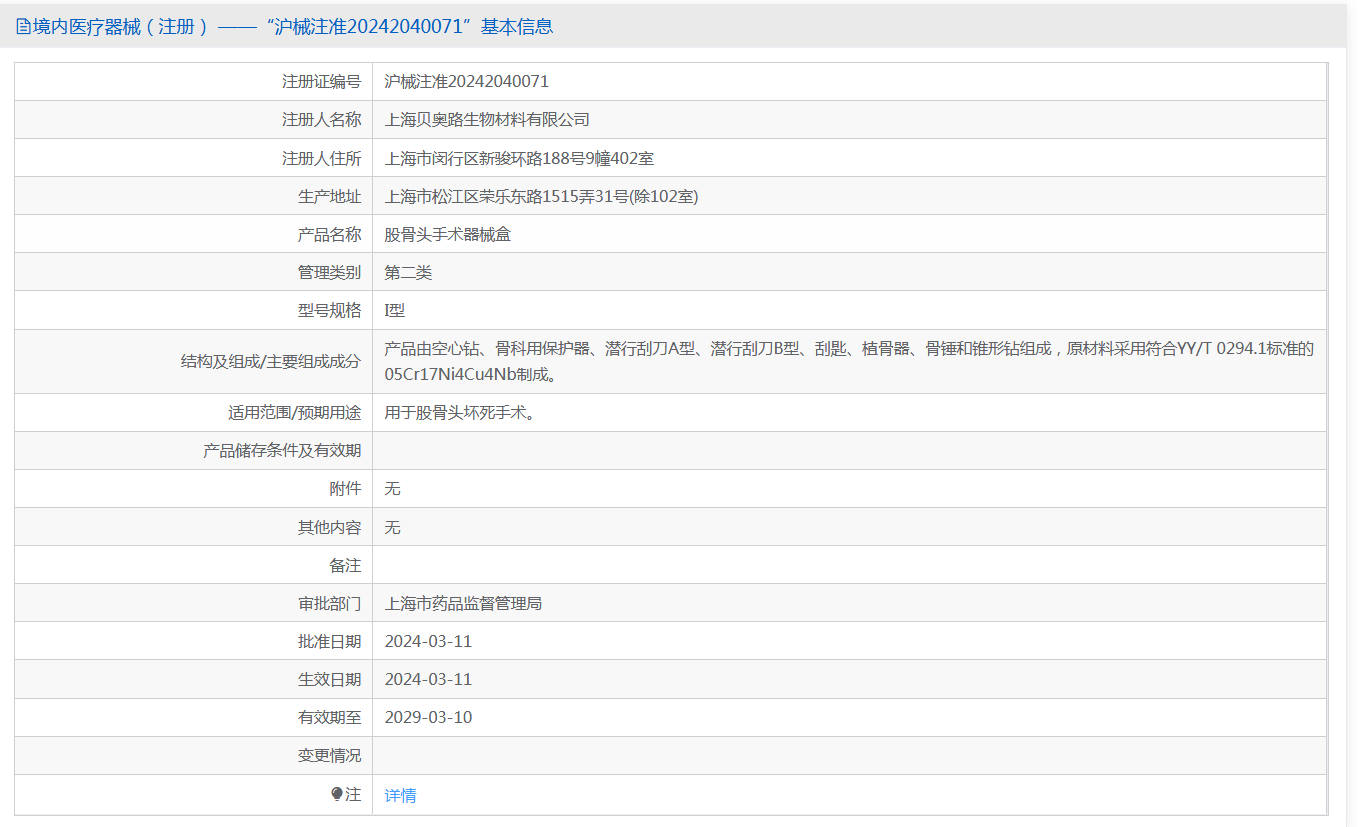1369x827 pixels.
Task: Click the 型号规格 label
Action: click(329, 311)
